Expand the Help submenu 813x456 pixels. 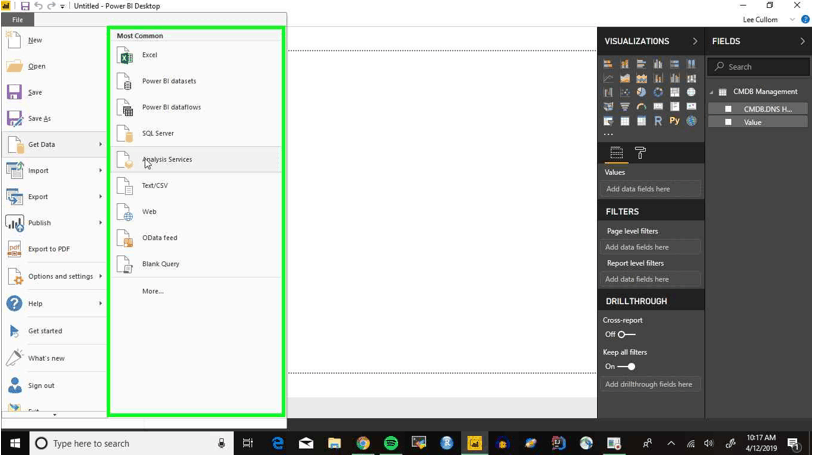click(54, 303)
